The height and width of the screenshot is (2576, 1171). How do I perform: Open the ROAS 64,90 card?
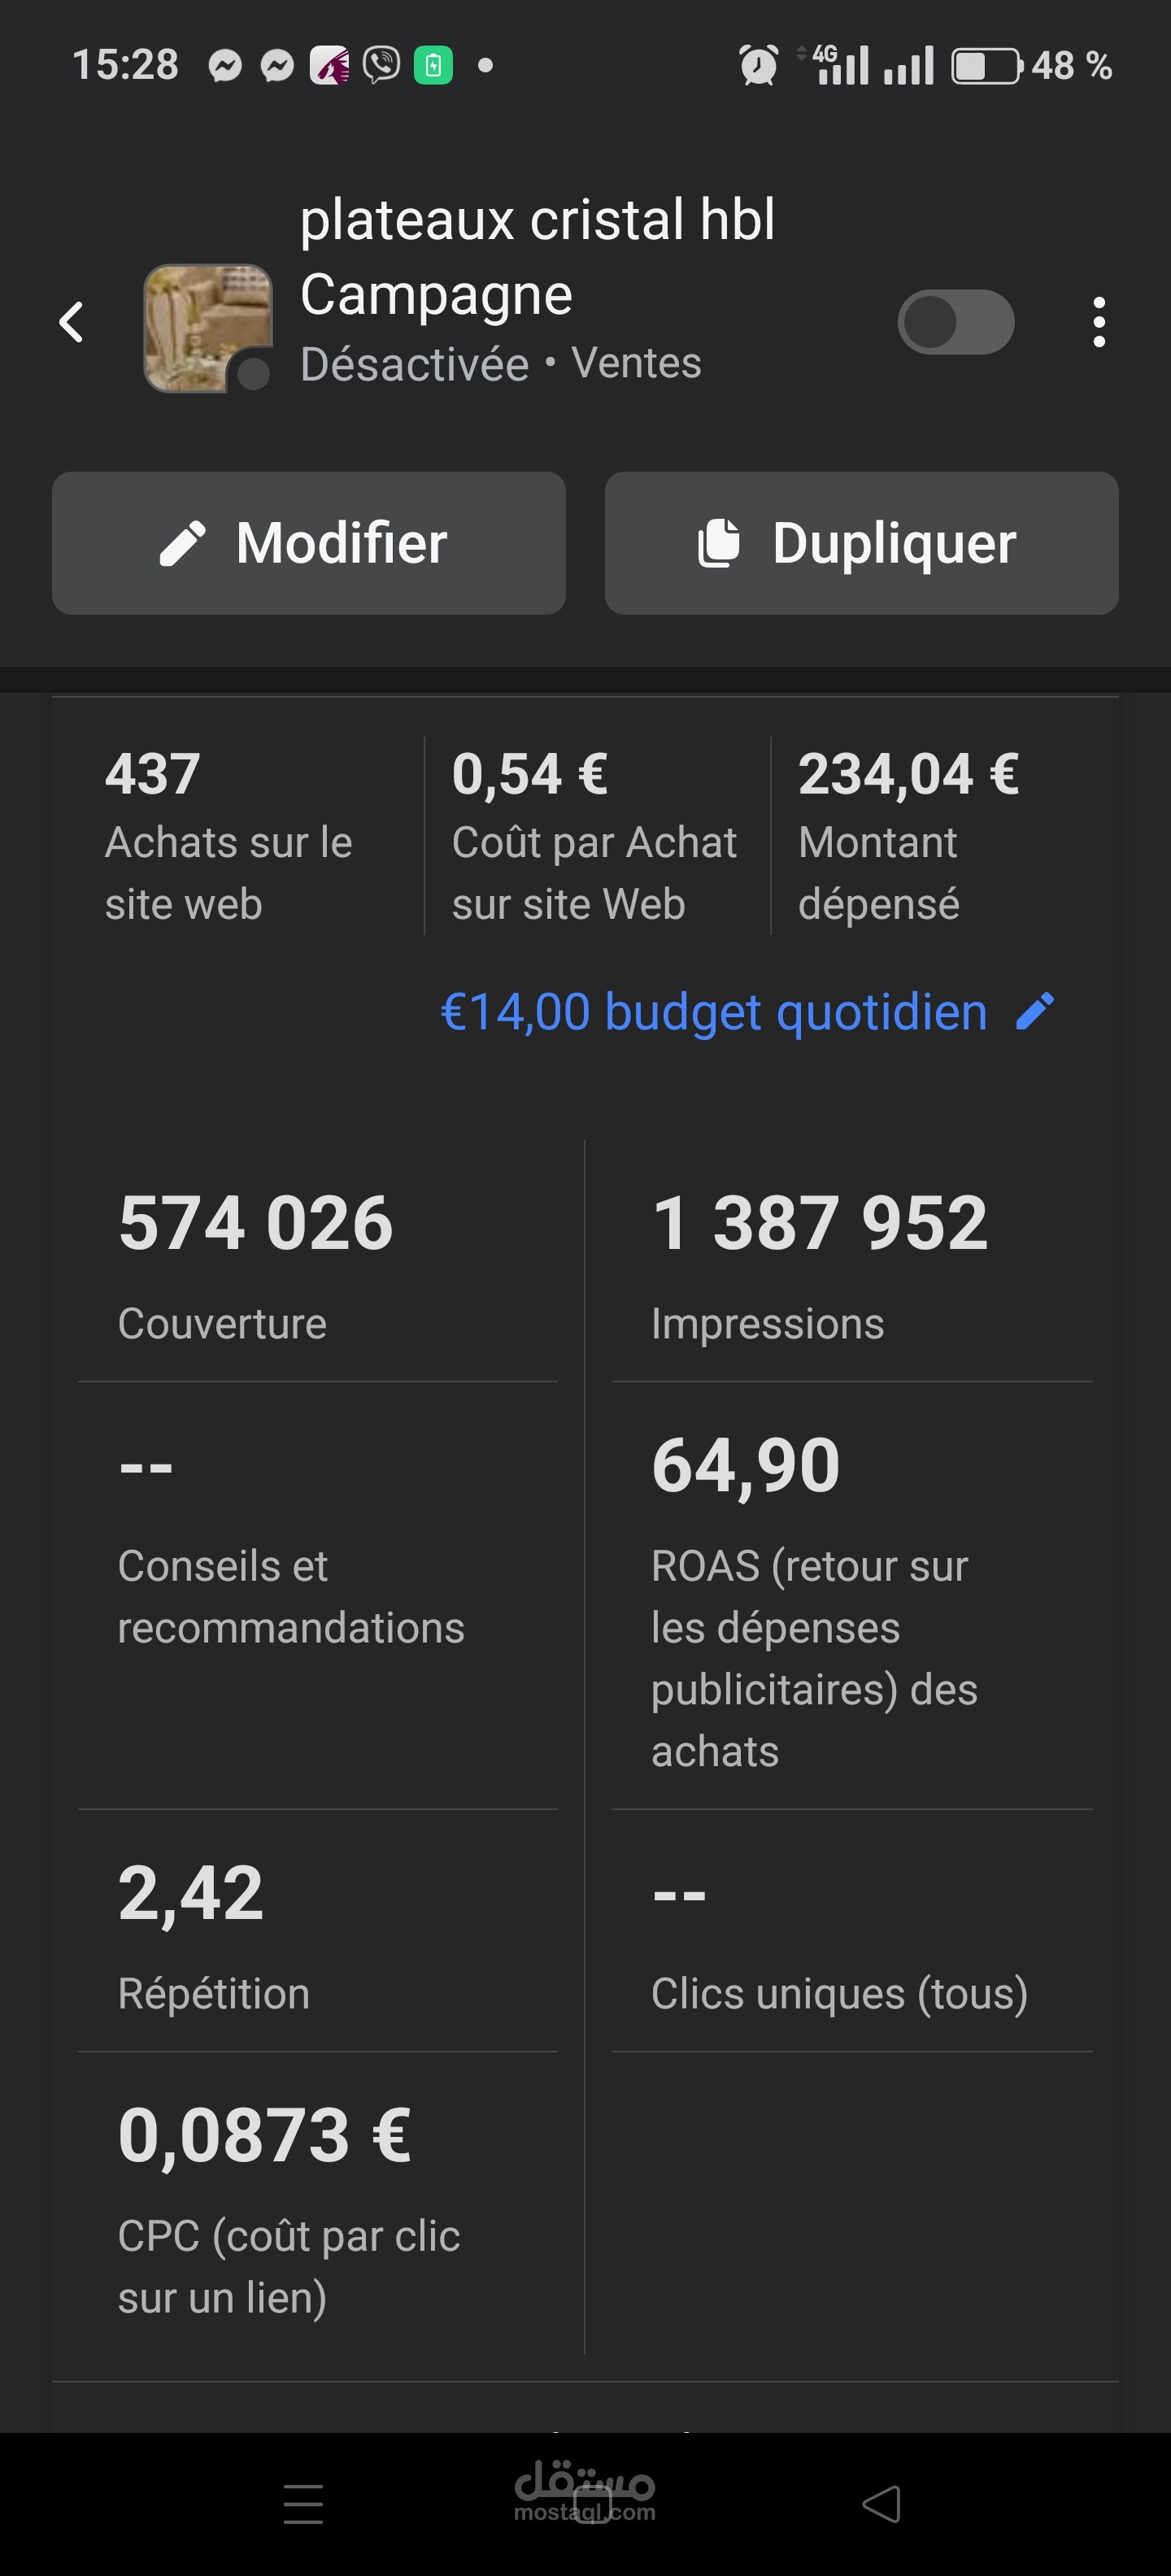pos(852,1597)
